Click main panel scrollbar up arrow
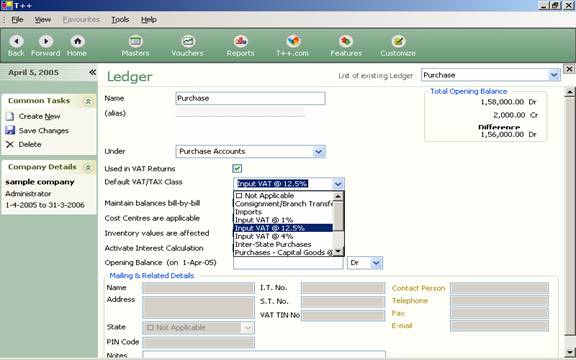576x360 pixels. coord(570,92)
